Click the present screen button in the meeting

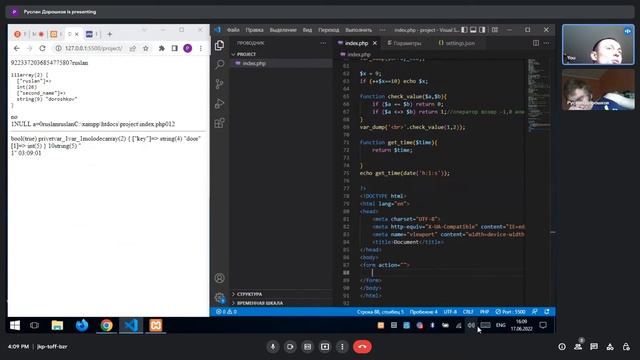[325, 347]
